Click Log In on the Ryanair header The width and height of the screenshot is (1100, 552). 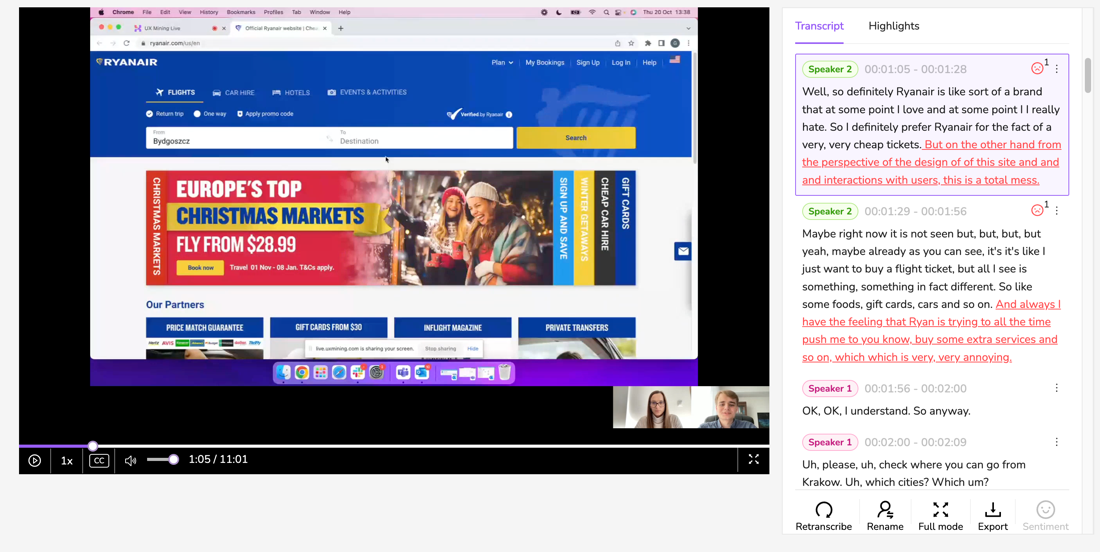click(x=621, y=62)
